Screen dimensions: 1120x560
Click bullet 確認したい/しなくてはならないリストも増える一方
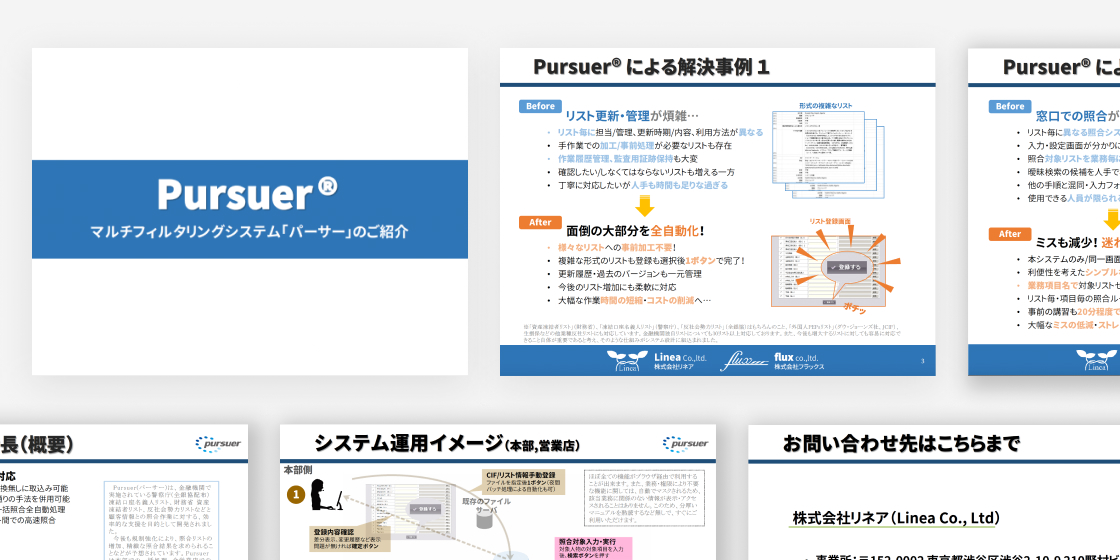646,172
